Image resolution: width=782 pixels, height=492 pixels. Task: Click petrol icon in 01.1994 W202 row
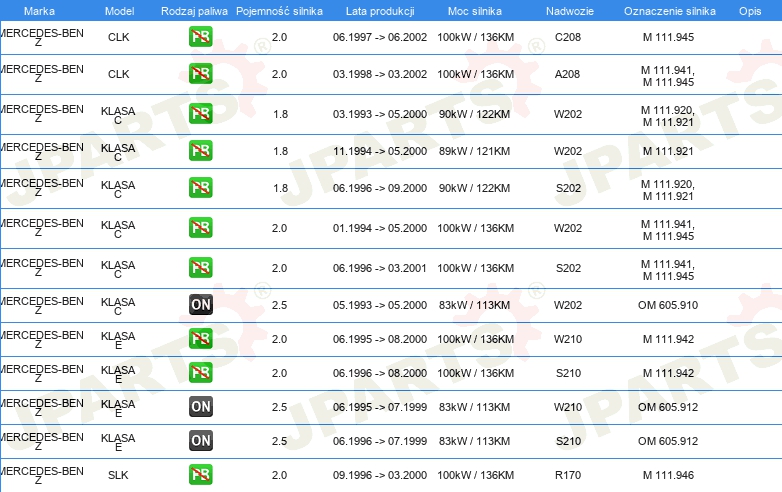[x=200, y=227]
